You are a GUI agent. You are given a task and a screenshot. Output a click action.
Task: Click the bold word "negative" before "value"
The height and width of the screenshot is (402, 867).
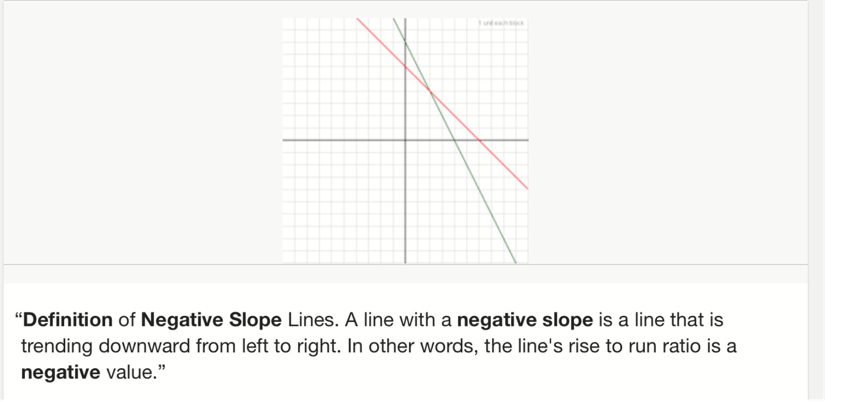pos(60,373)
